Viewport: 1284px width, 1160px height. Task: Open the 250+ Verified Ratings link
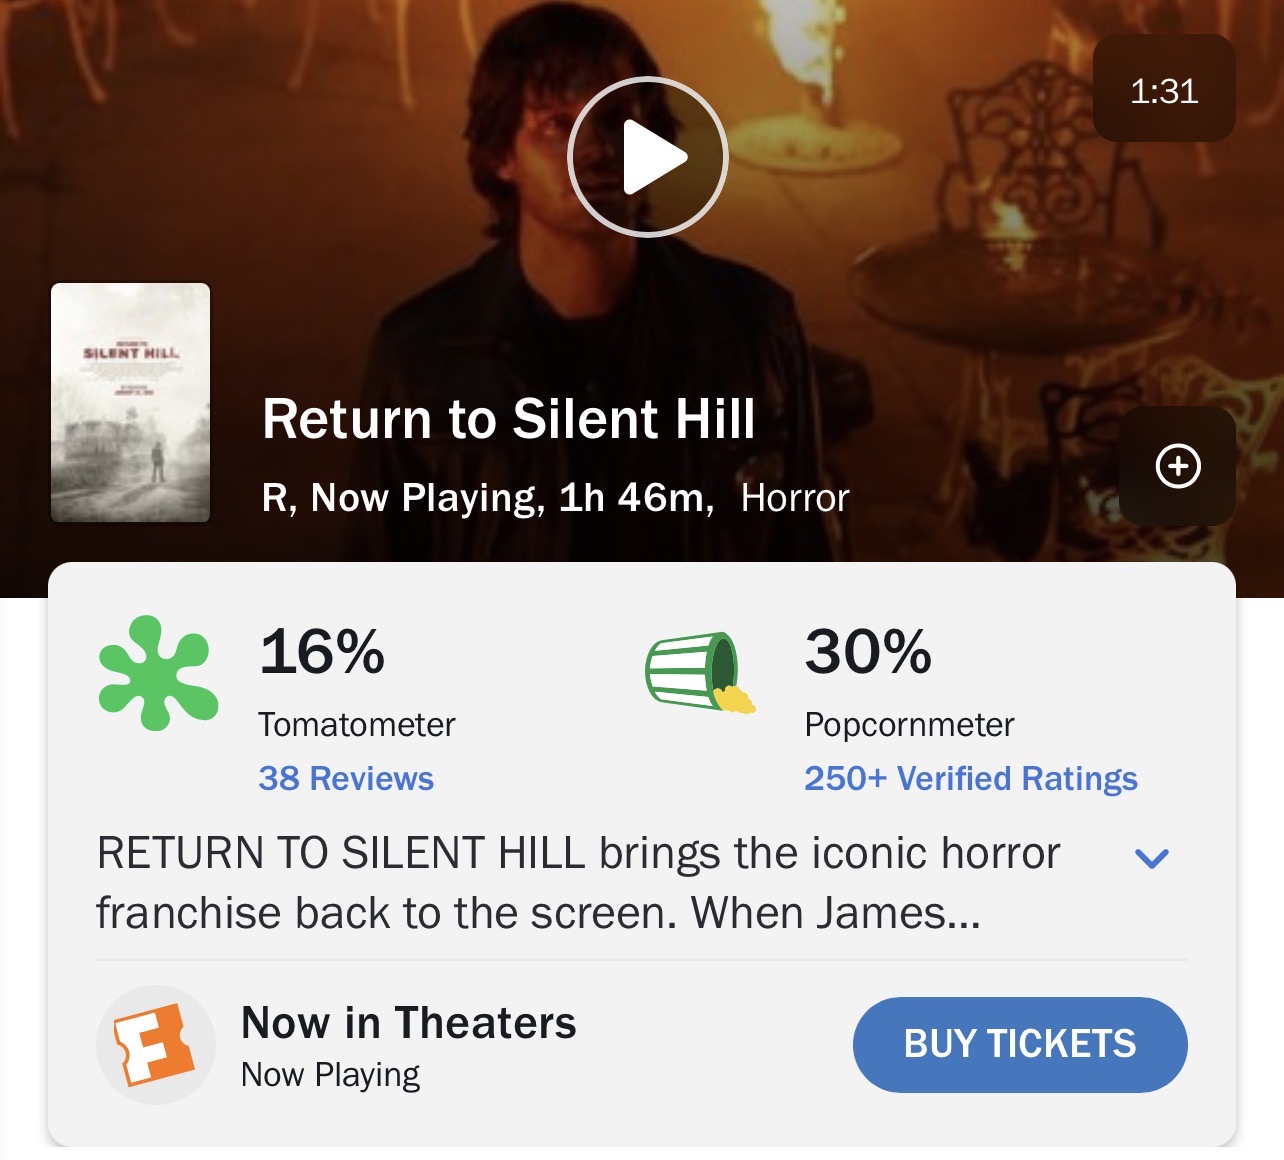click(970, 778)
